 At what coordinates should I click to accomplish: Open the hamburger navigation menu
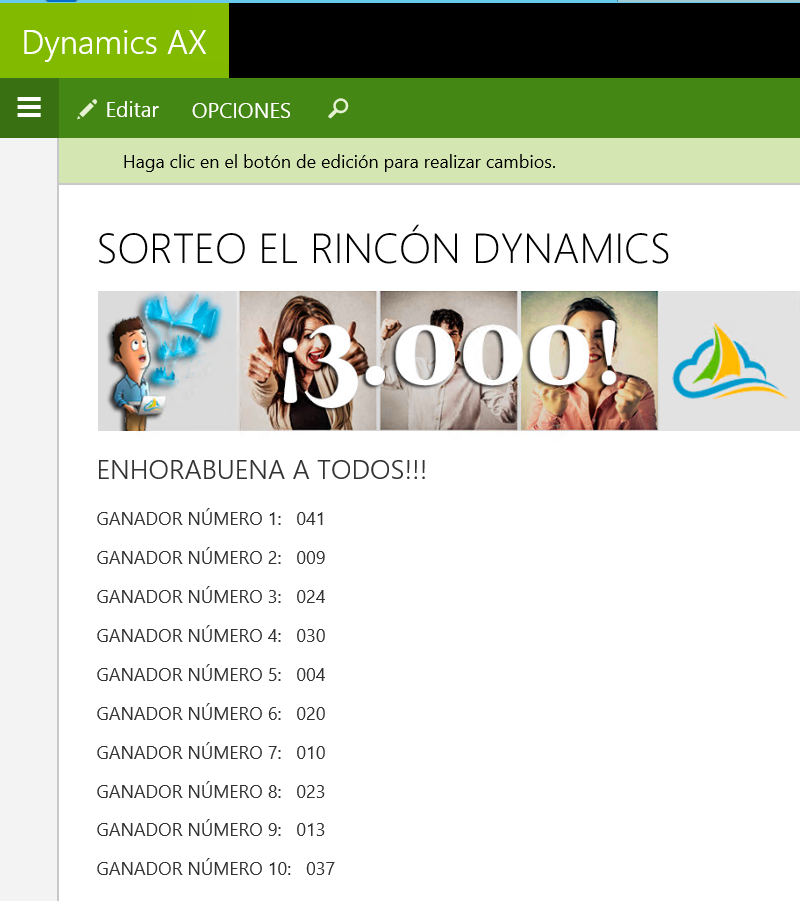29,107
